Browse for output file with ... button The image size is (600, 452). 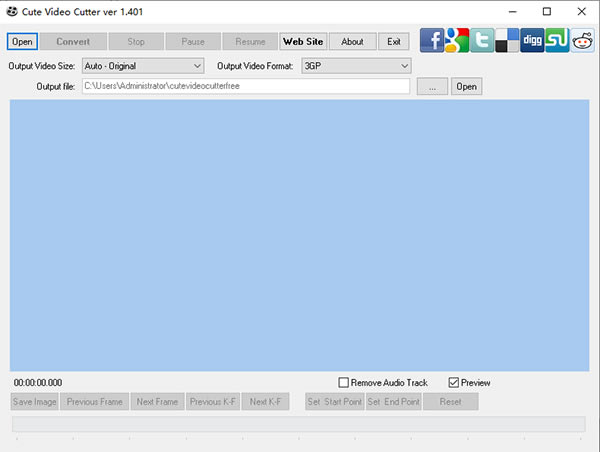pos(432,86)
